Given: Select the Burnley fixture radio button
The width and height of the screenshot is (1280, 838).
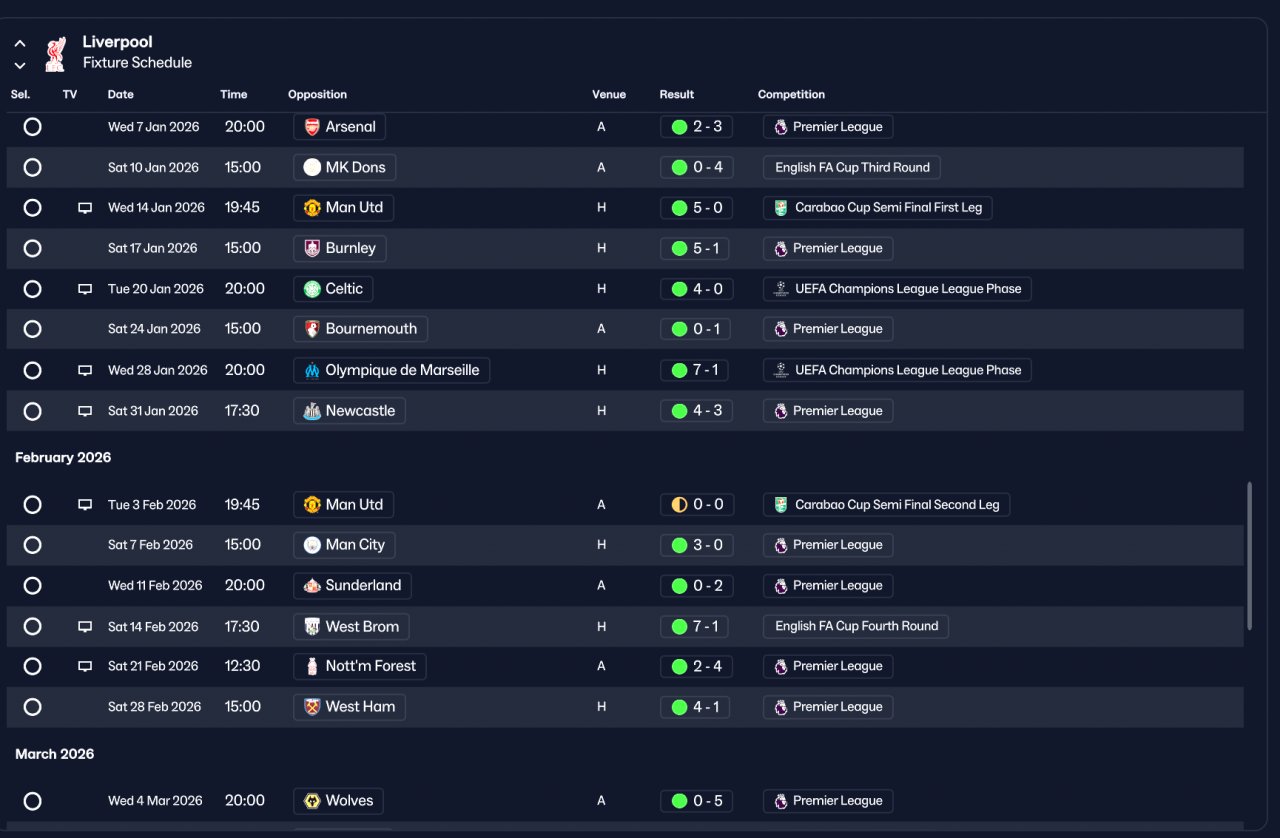Looking at the screenshot, I should (x=32, y=248).
